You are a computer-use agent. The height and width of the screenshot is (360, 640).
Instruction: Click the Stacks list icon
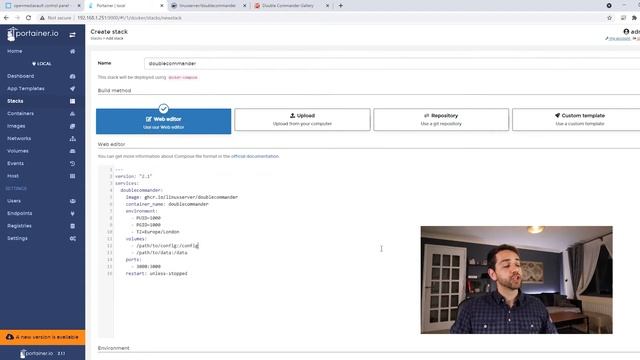[x=72, y=101]
